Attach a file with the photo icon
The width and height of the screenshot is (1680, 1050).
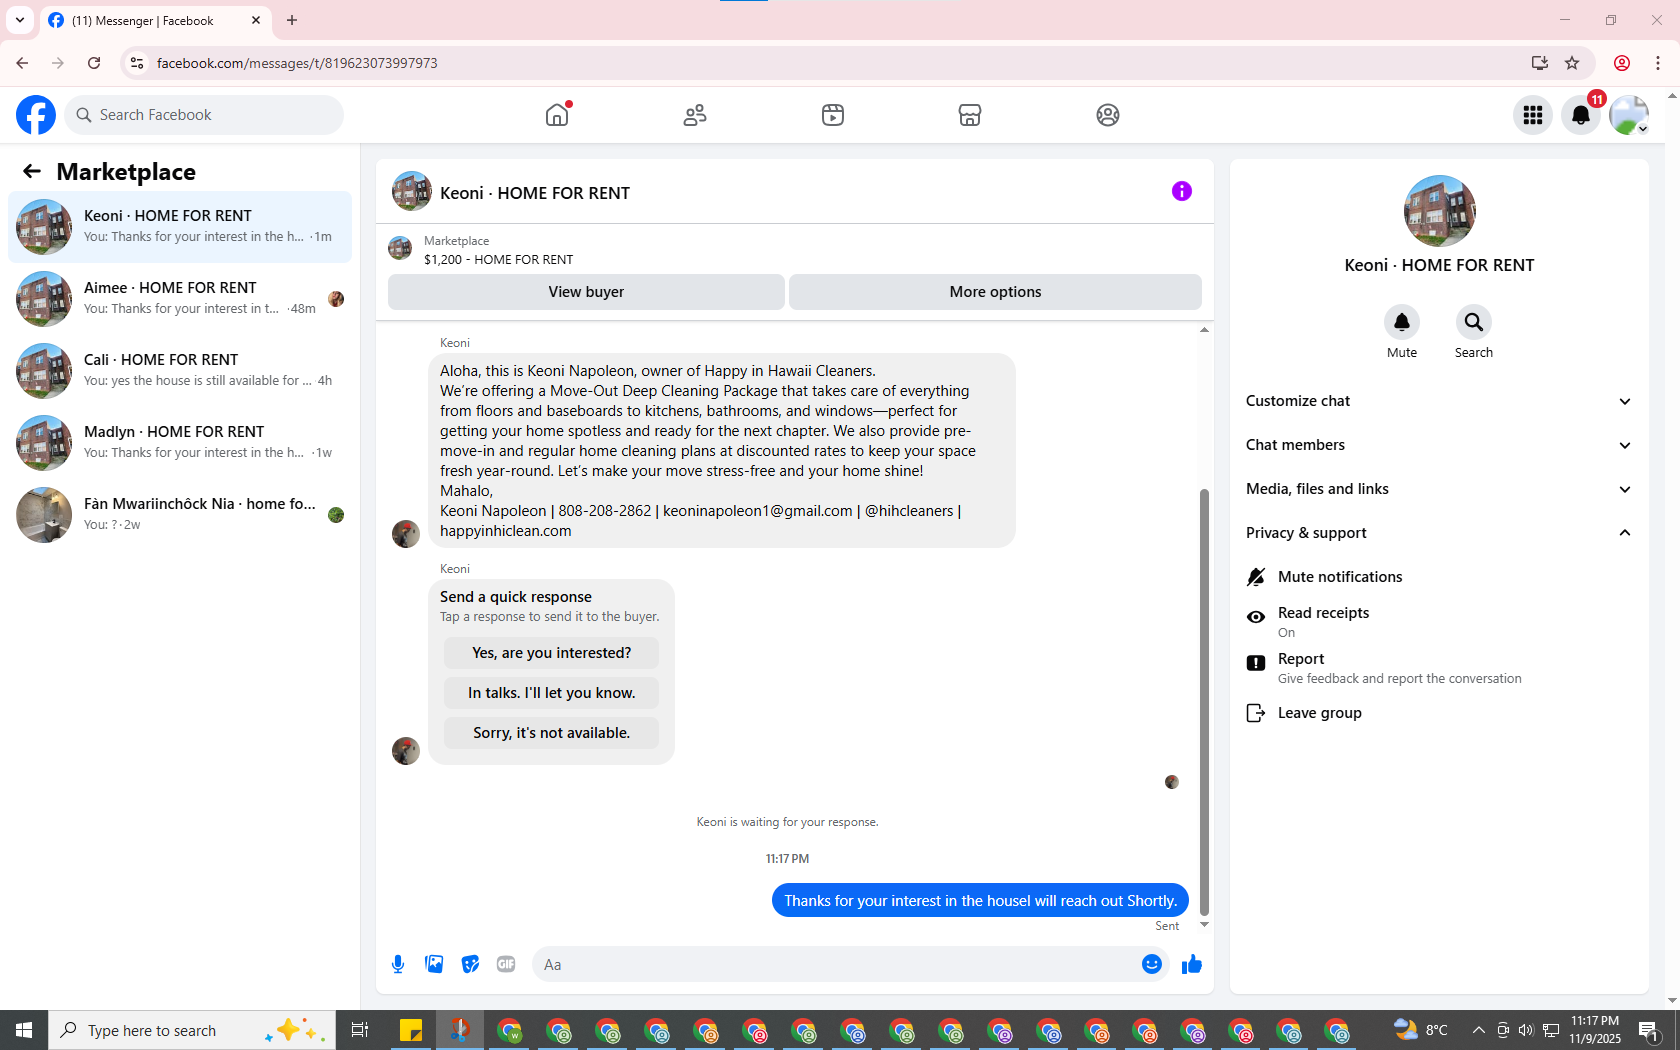[434, 964]
